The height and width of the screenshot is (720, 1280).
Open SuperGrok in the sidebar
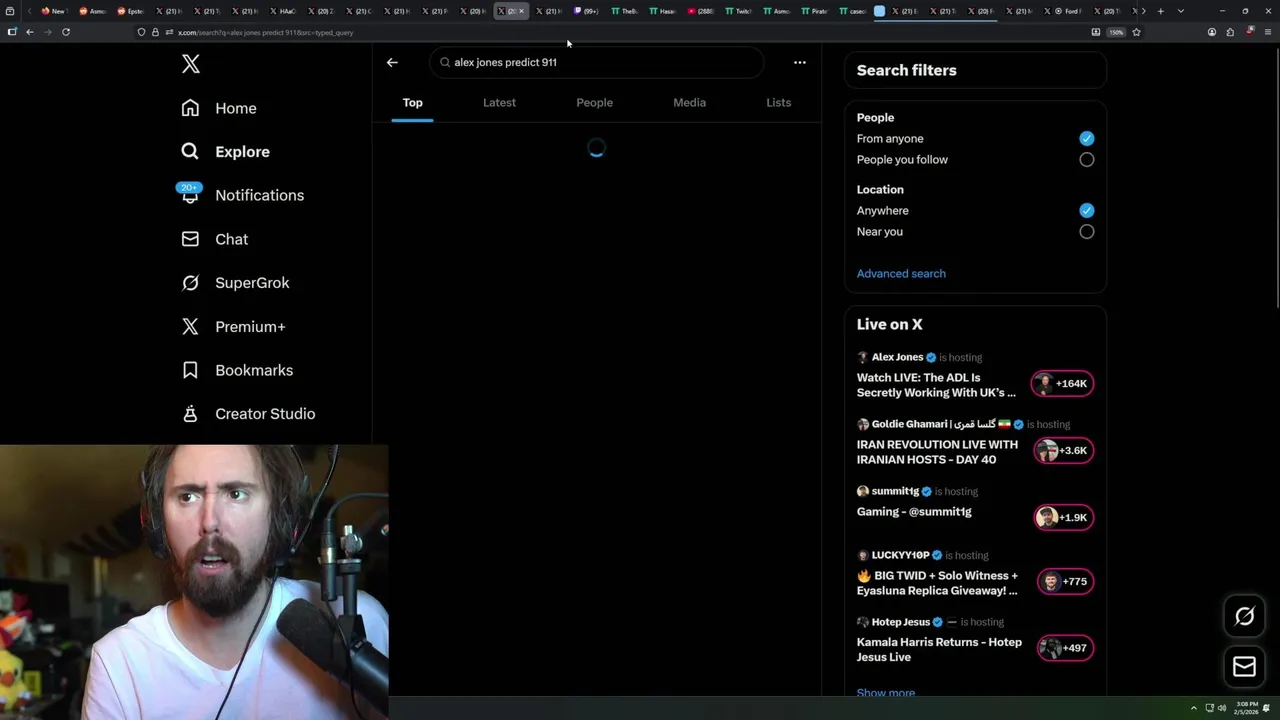pos(236,283)
